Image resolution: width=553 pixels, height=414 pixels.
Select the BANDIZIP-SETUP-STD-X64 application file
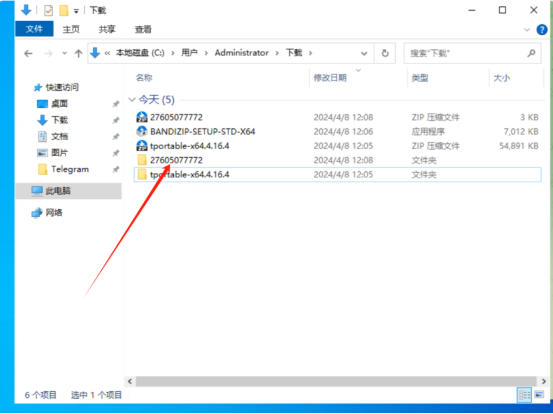coord(202,132)
